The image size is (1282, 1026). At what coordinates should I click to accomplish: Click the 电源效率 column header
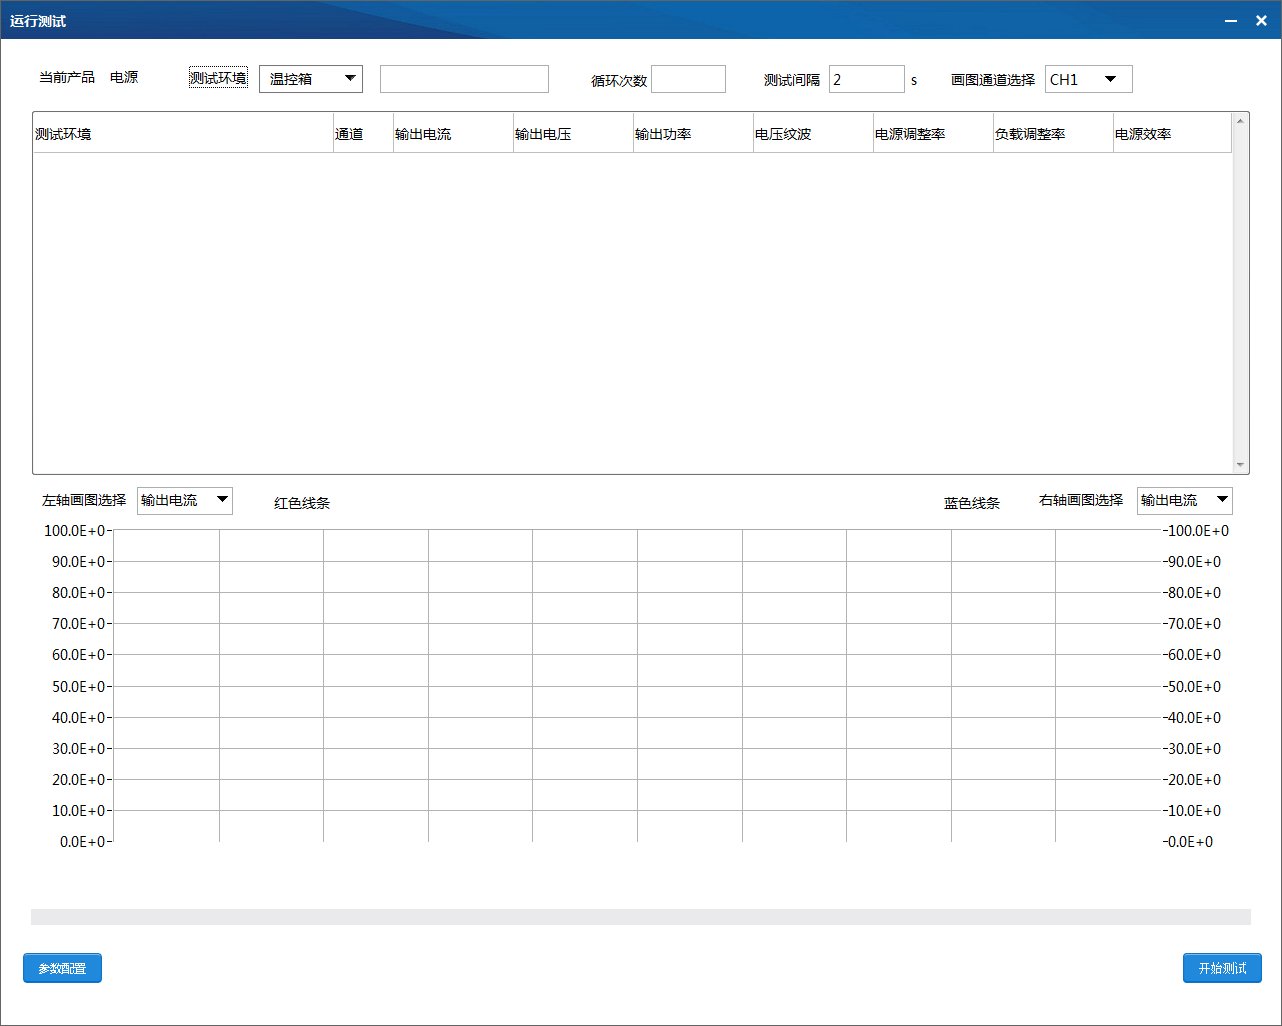(x=1172, y=134)
